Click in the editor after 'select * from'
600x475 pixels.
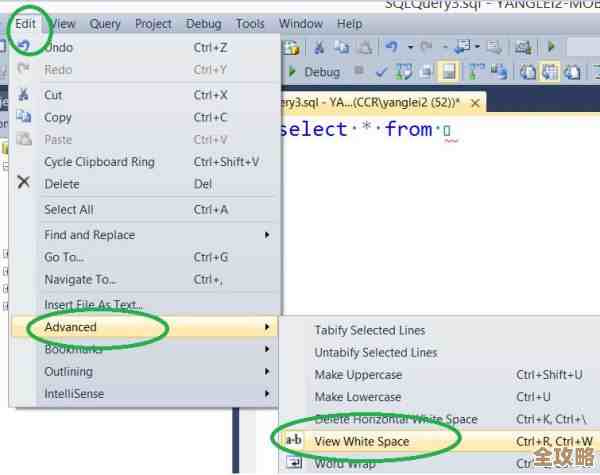click(447, 130)
